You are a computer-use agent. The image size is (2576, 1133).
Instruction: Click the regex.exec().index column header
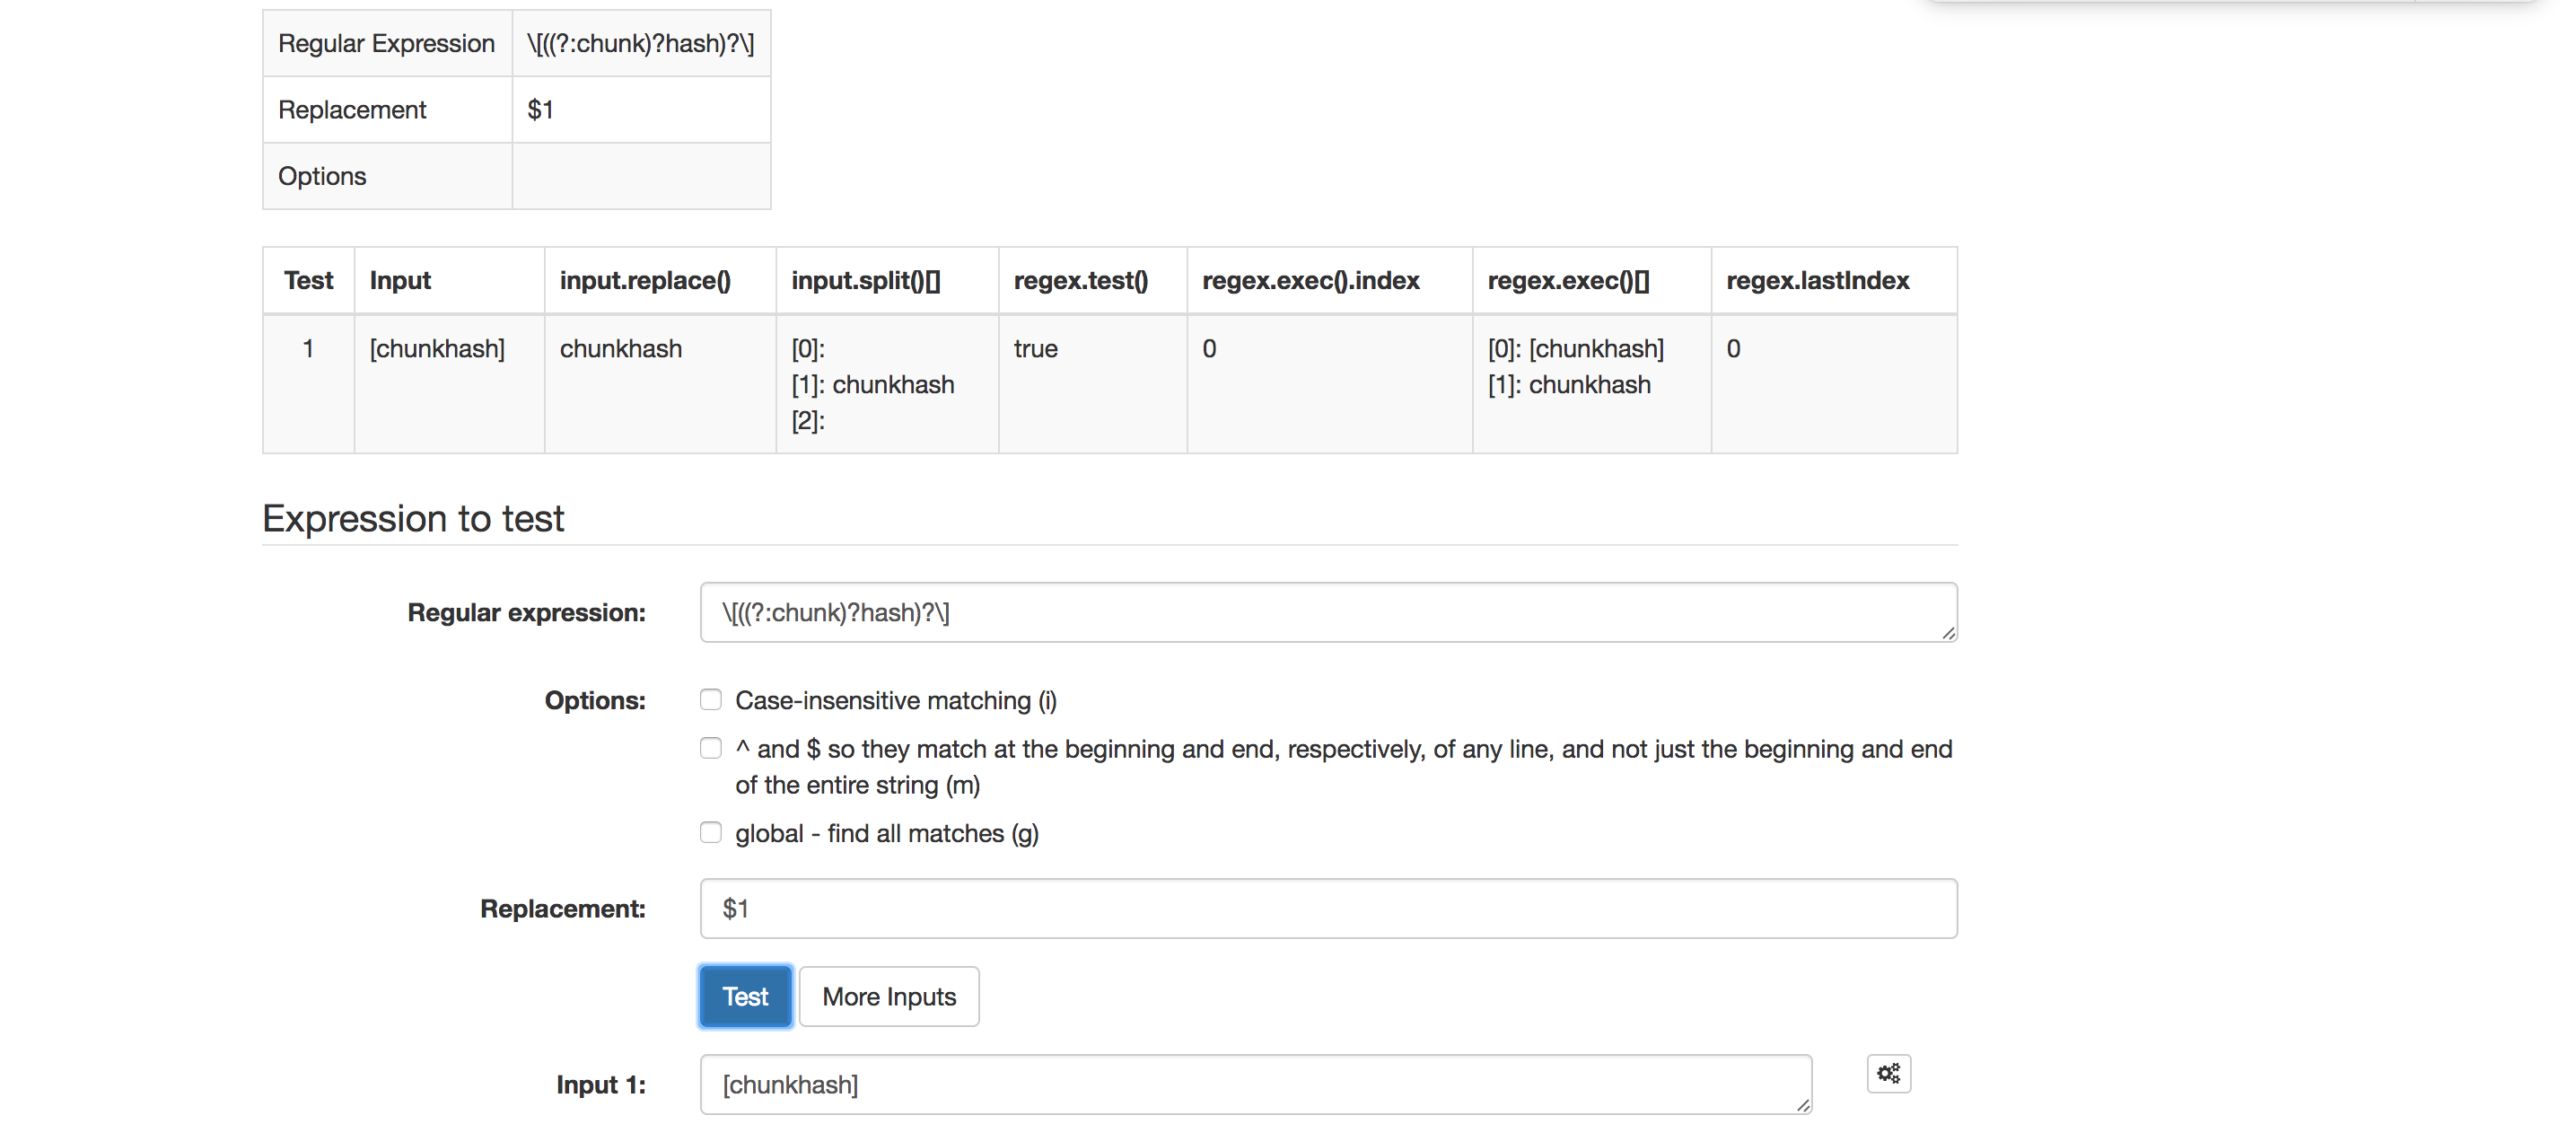1310,280
